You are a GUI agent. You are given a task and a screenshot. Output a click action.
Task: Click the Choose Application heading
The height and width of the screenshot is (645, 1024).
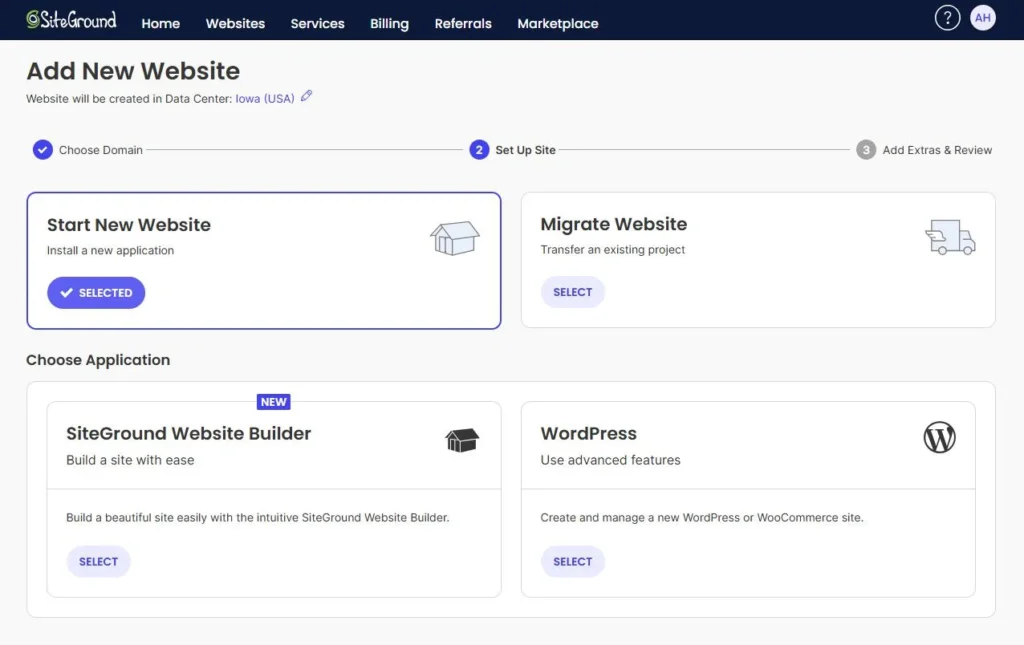click(x=98, y=360)
